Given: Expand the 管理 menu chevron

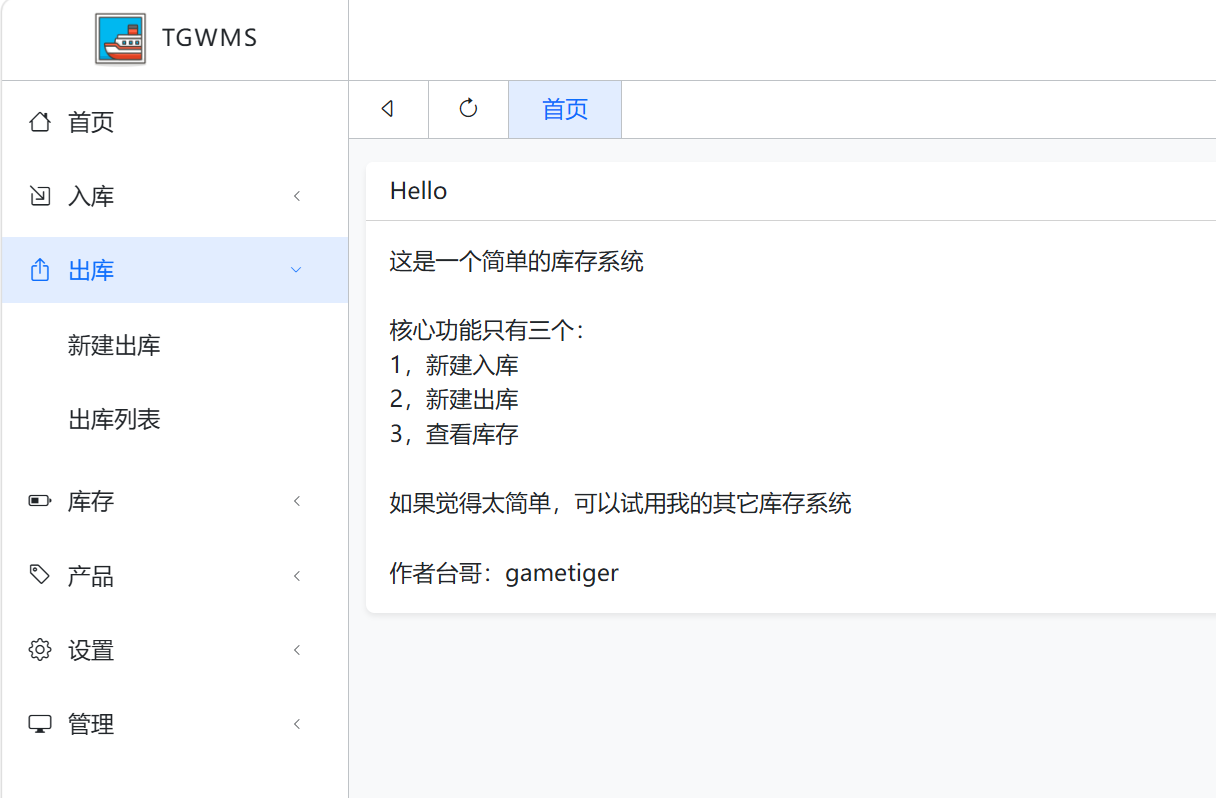Looking at the screenshot, I should tap(297, 724).
